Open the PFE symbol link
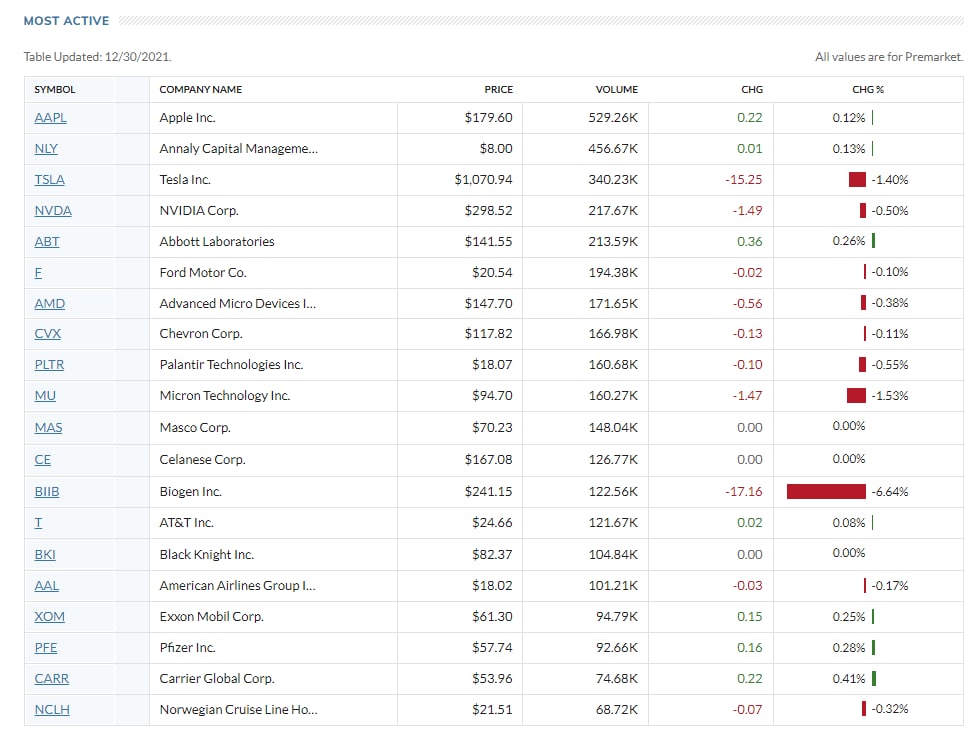The image size is (980, 738). (46, 648)
